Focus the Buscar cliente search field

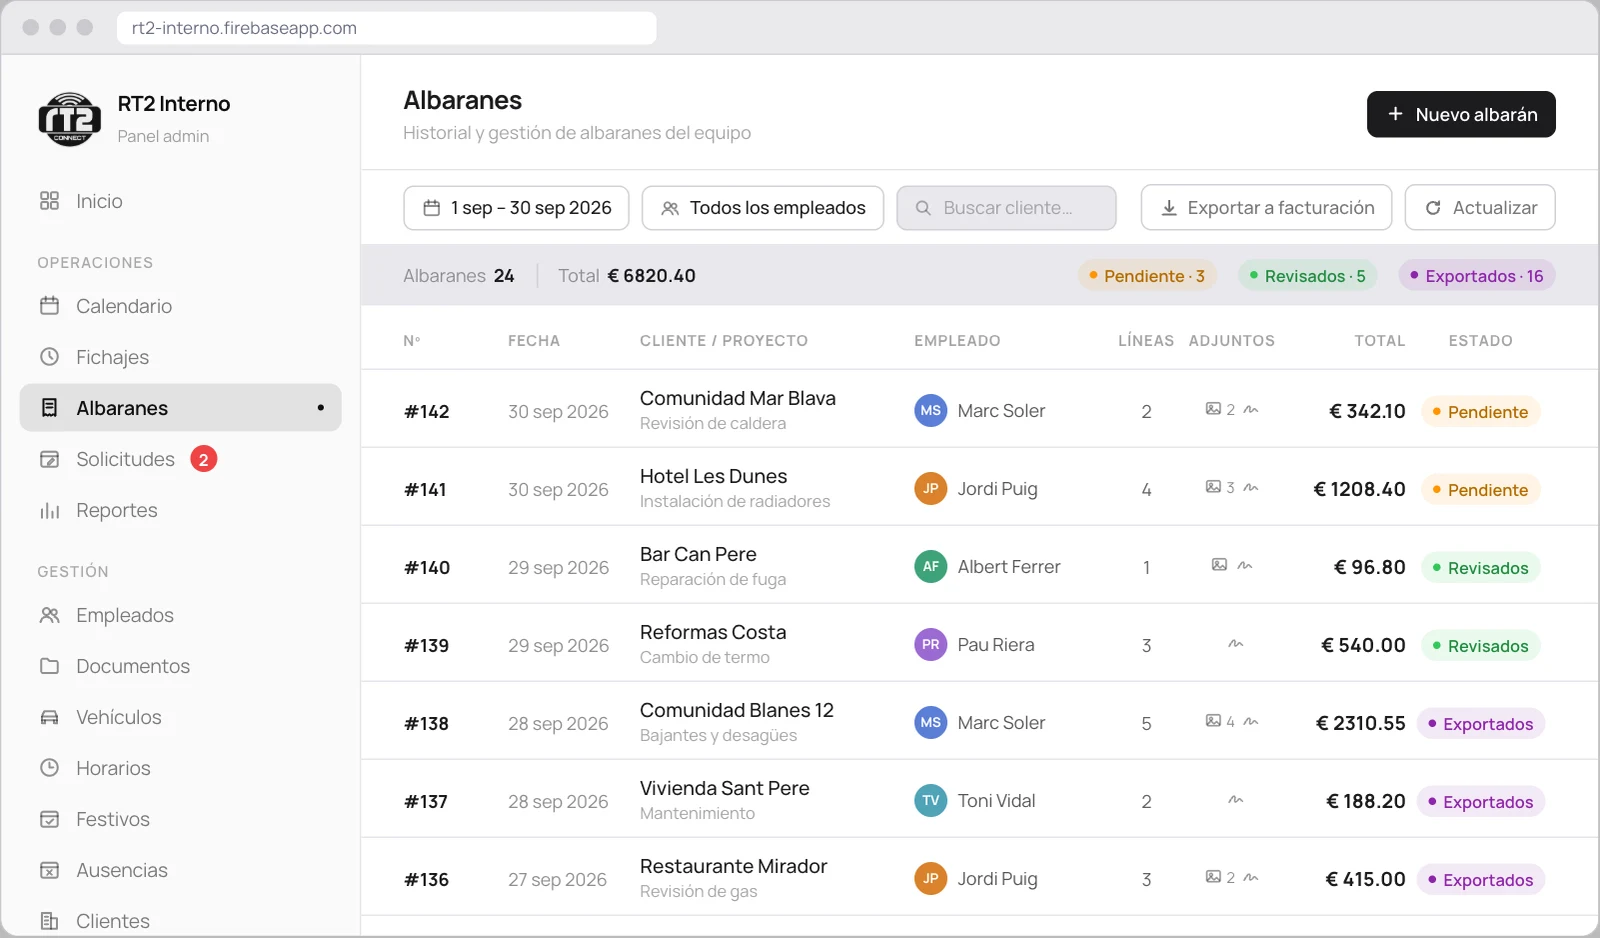click(1007, 208)
